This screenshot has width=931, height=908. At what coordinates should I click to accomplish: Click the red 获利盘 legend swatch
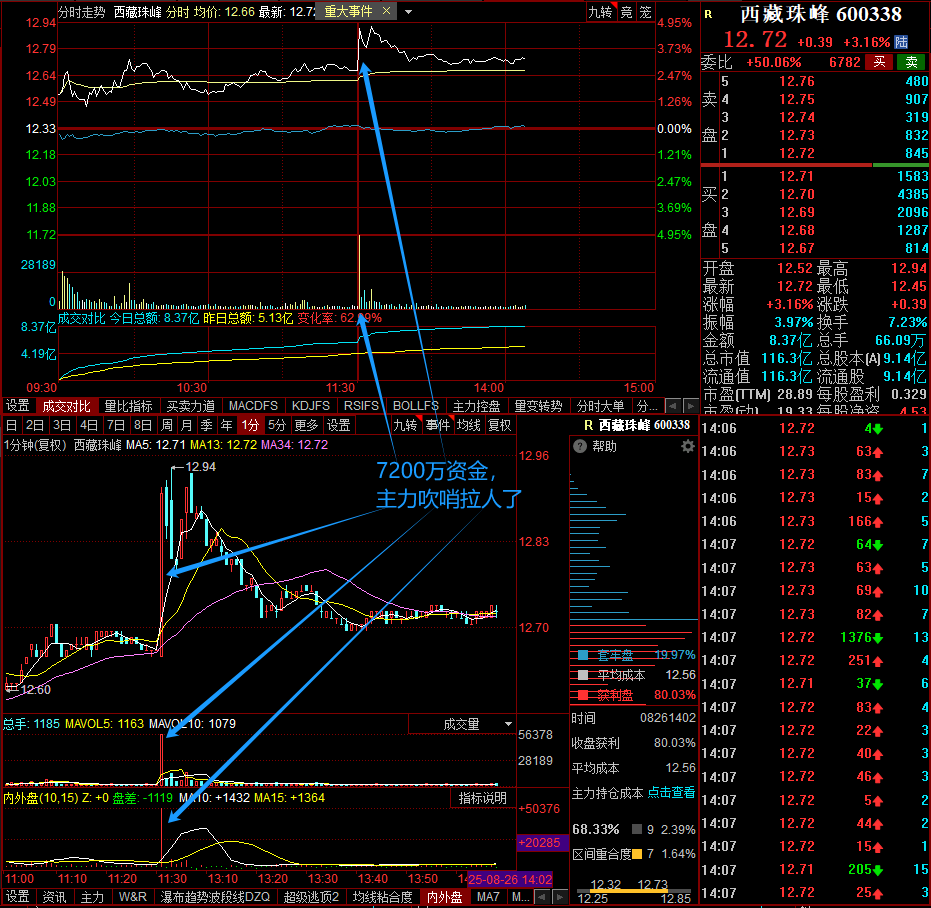[583, 695]
